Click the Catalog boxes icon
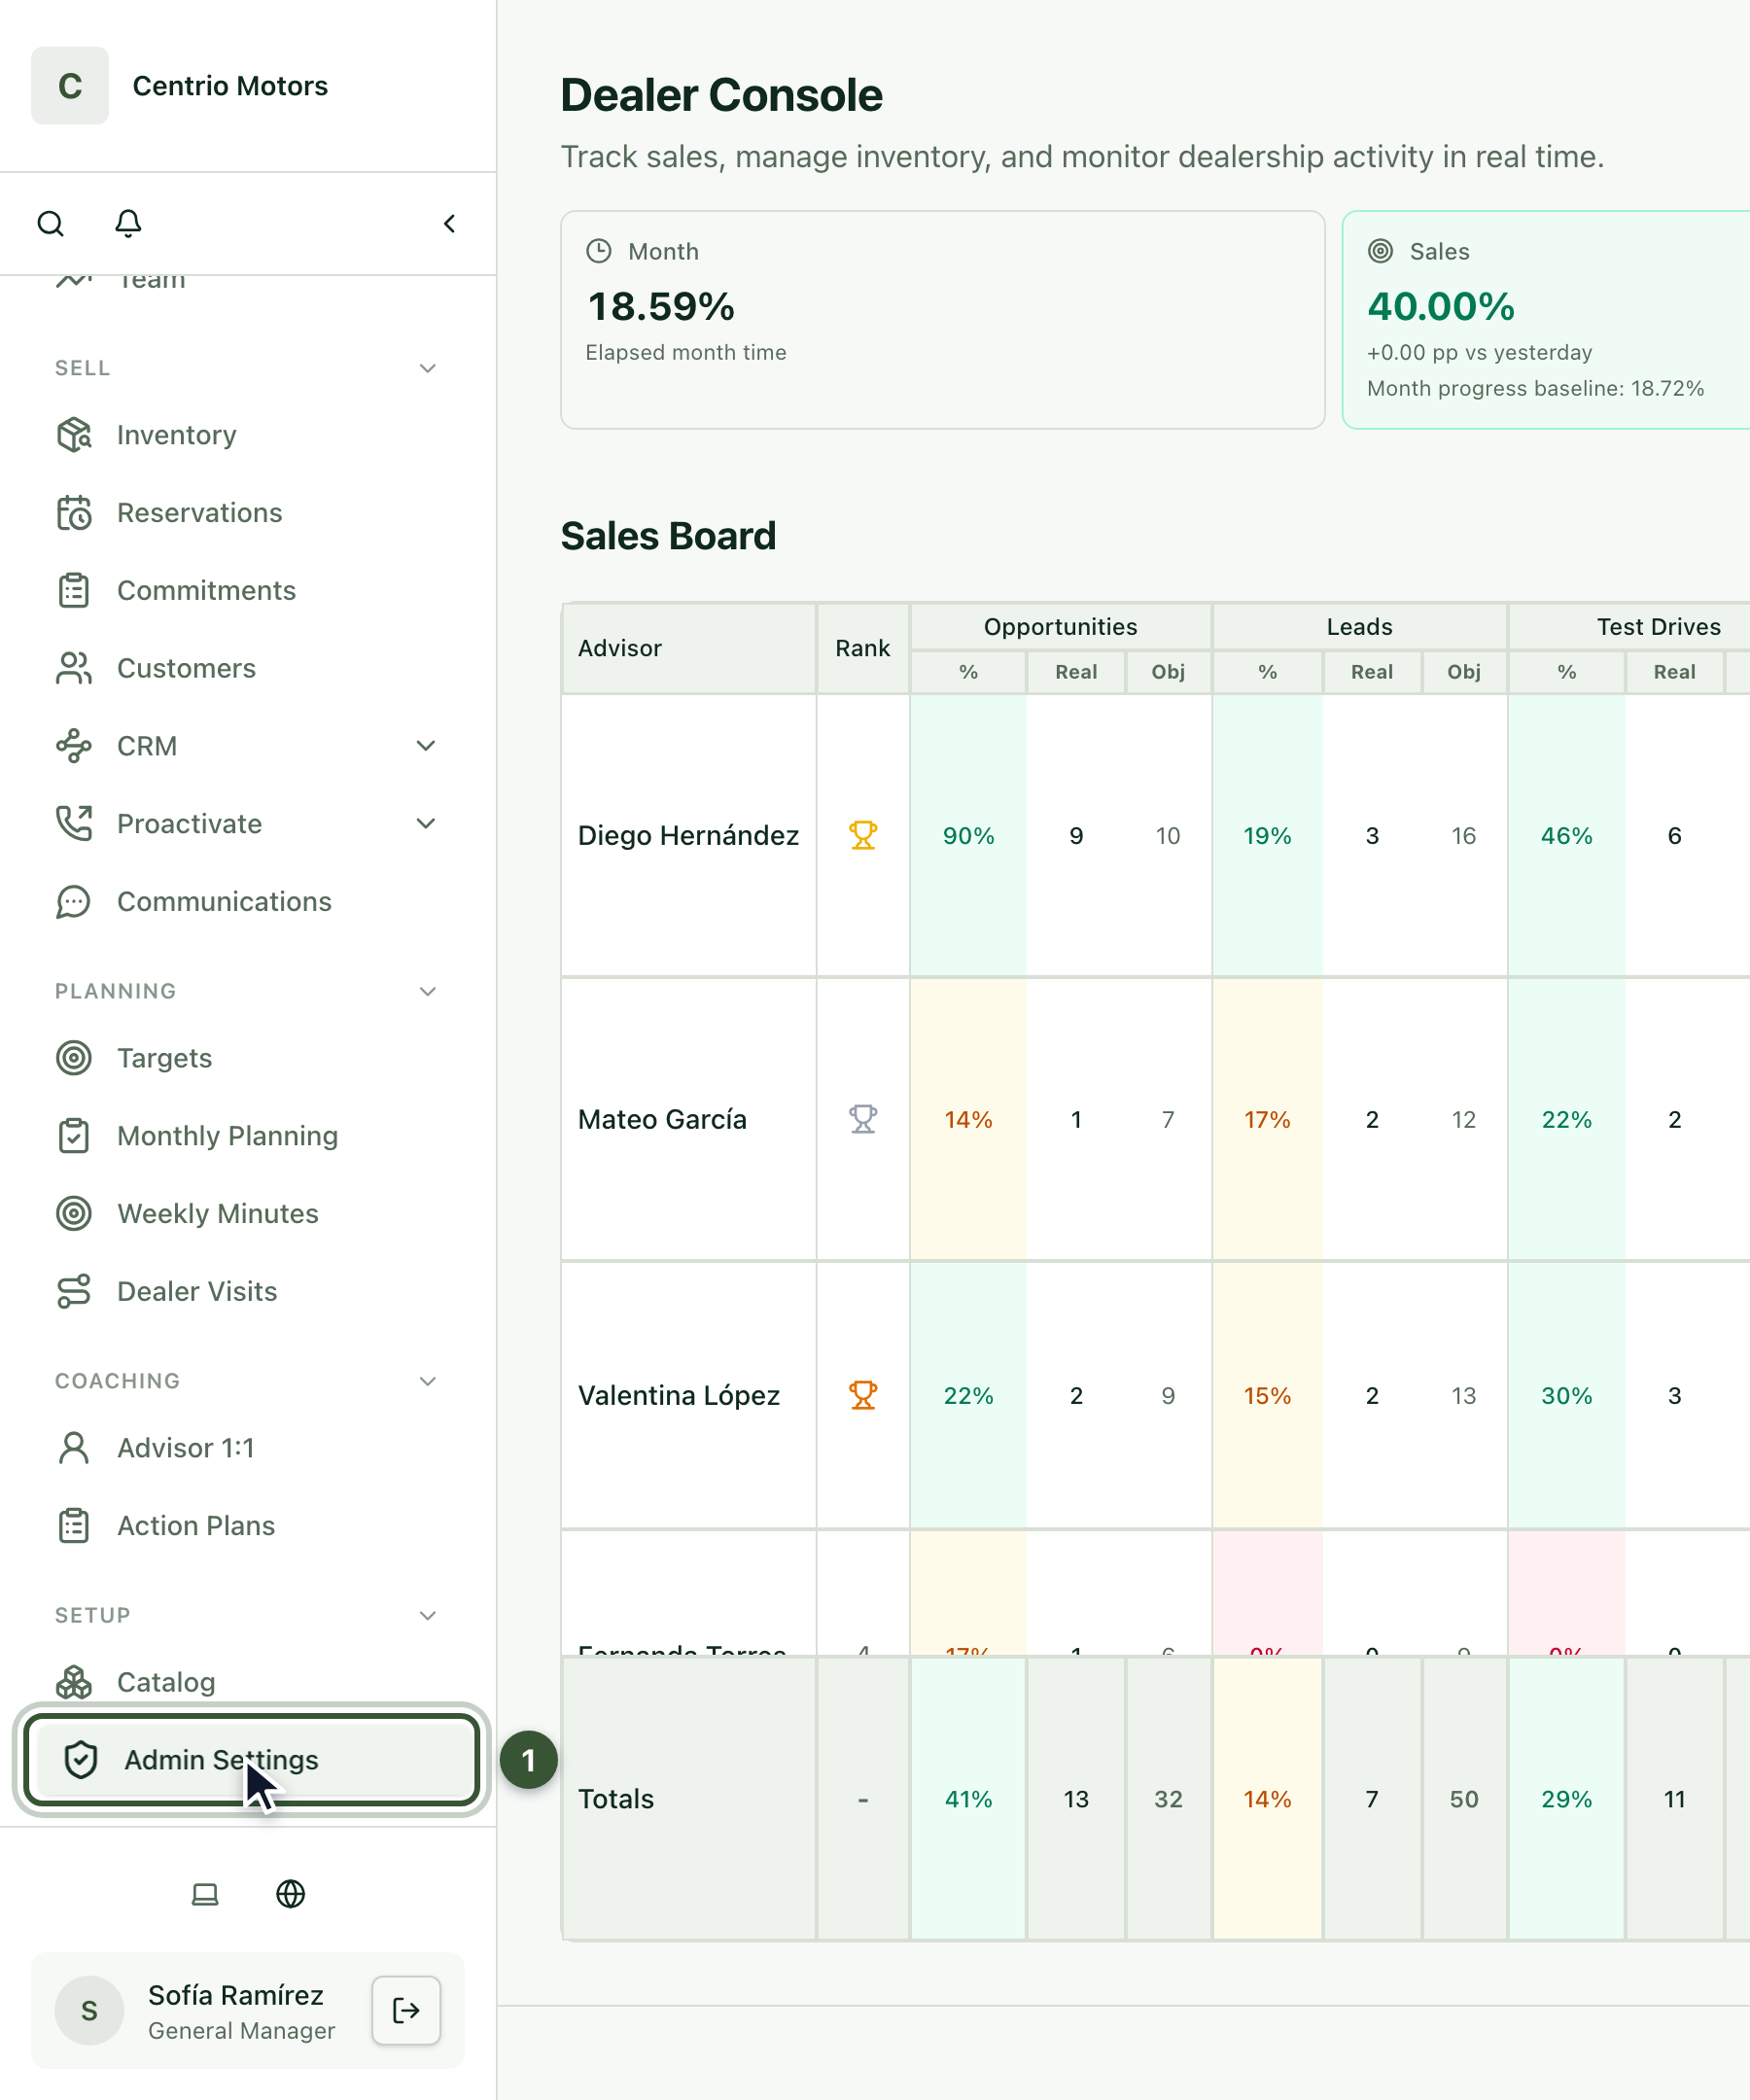The width and height of the screenshot is (1750, 2100). [74, 1683]
